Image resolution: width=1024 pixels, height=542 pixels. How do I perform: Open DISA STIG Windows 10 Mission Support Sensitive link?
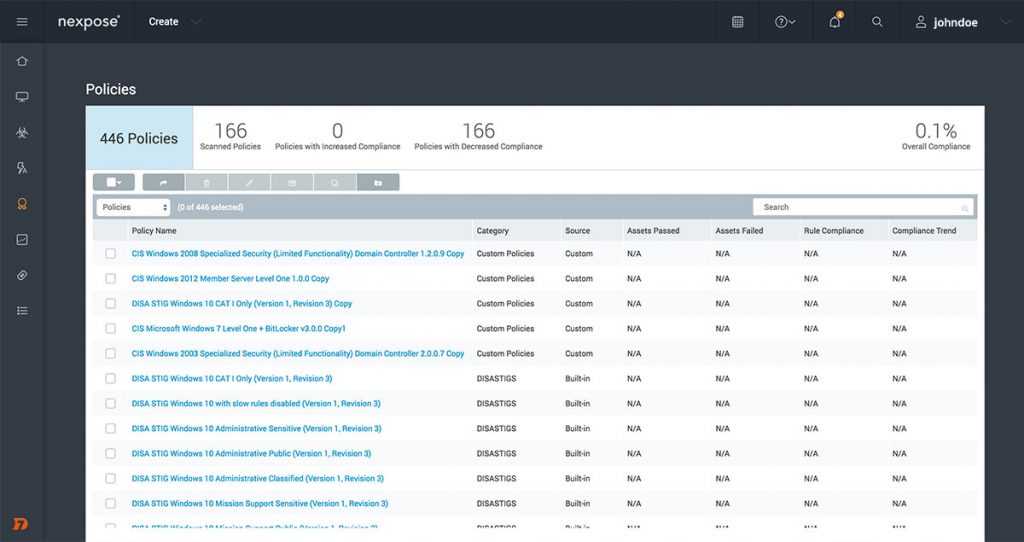pos(259,504)
